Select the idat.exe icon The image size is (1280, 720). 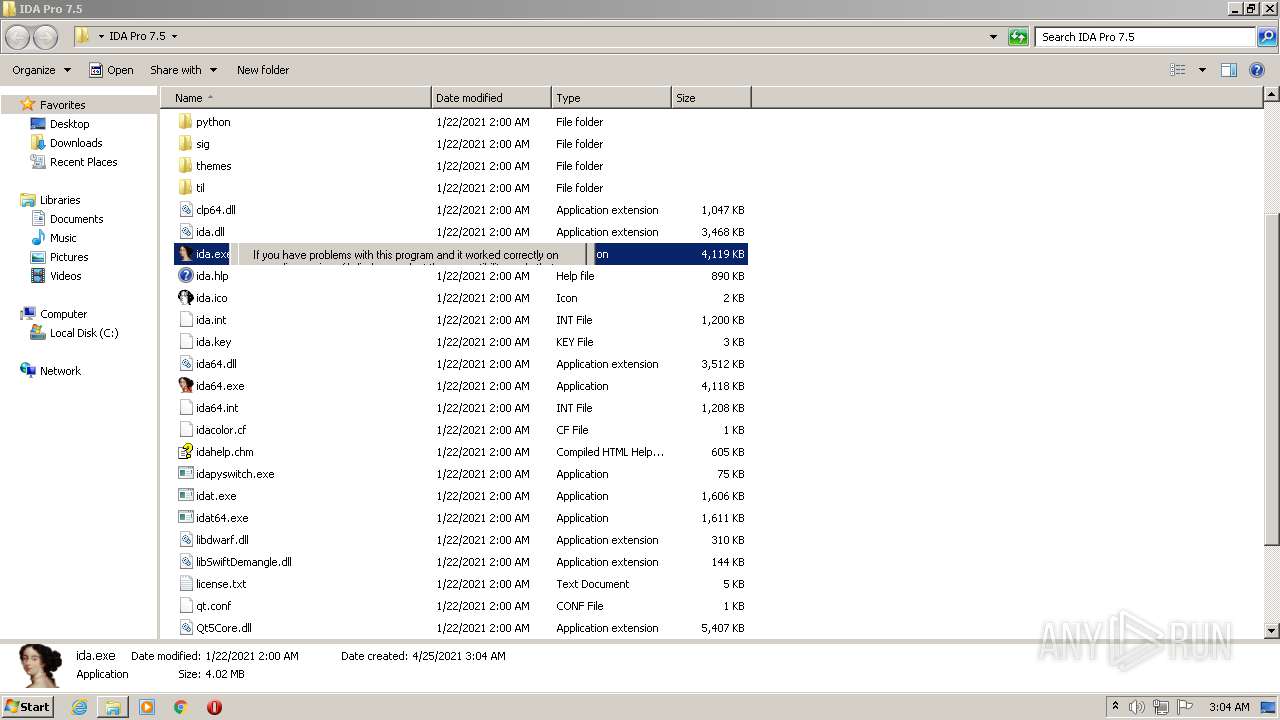[185, 496]
